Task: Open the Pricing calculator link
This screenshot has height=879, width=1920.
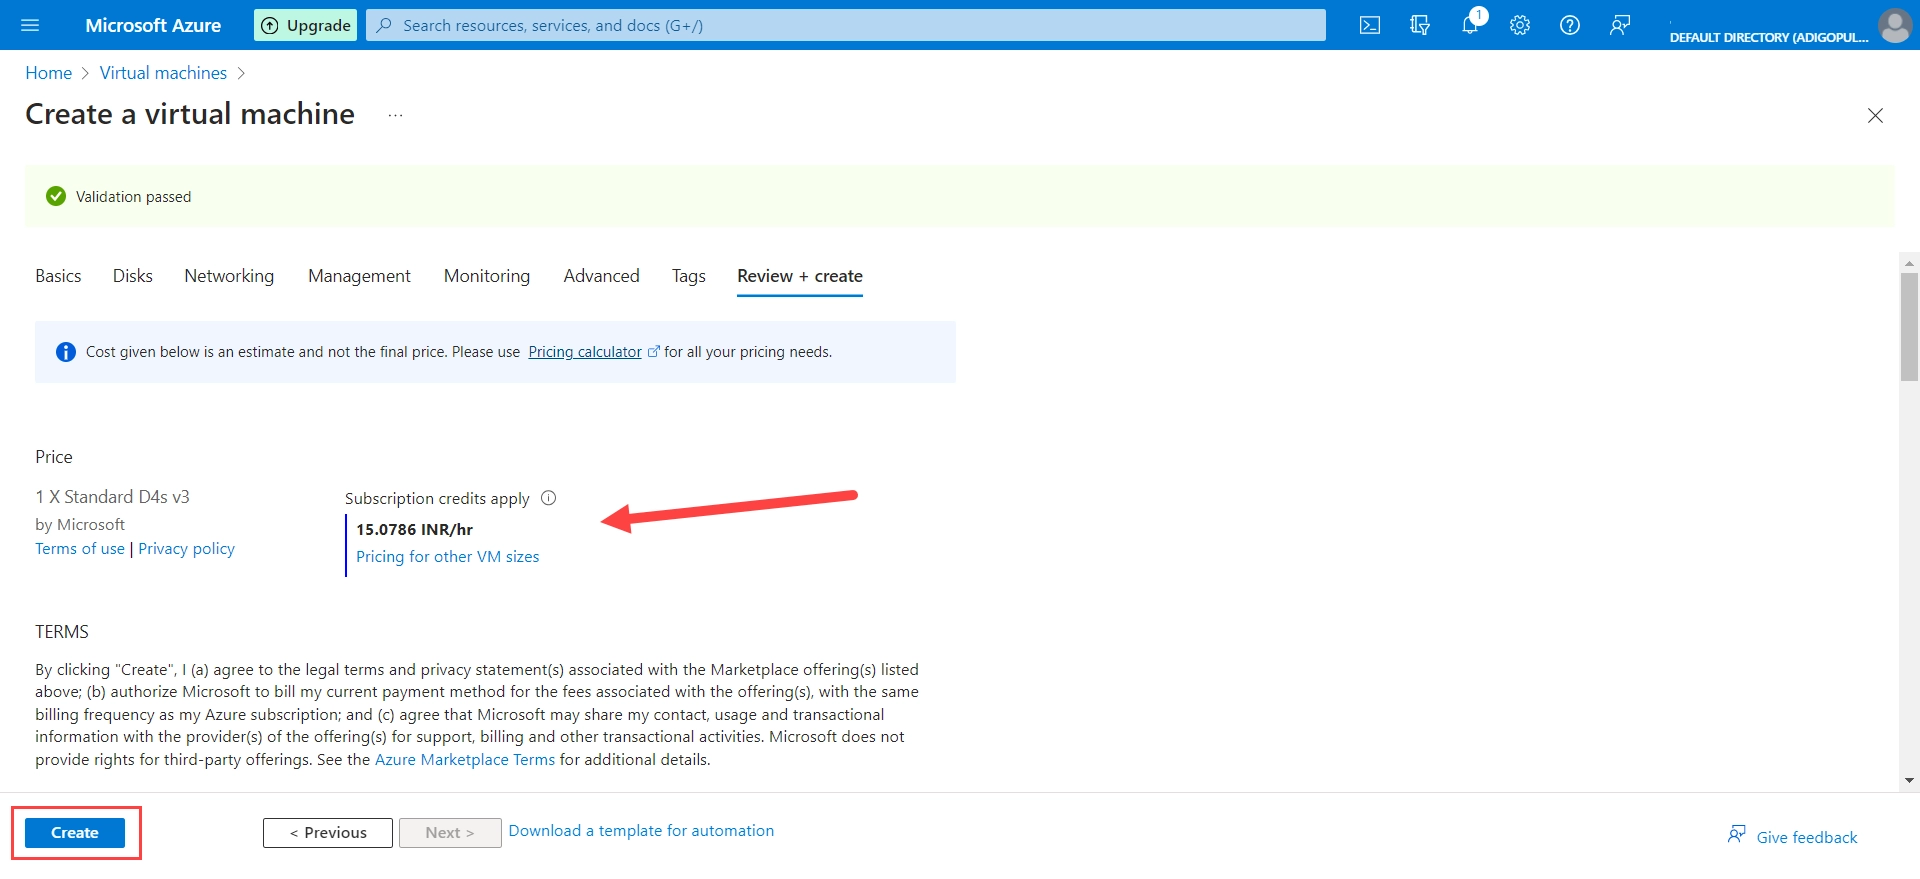Action: (x=585, y=352)
